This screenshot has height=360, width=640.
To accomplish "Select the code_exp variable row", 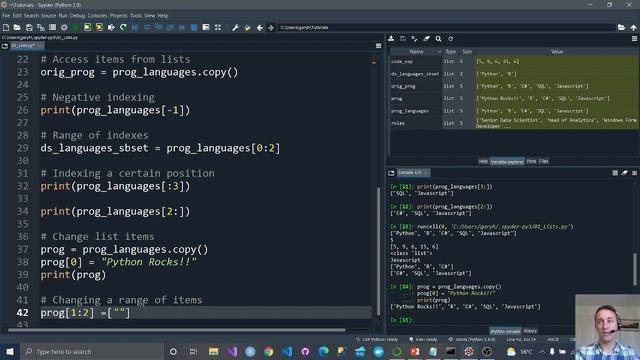I will pos(514,61).
